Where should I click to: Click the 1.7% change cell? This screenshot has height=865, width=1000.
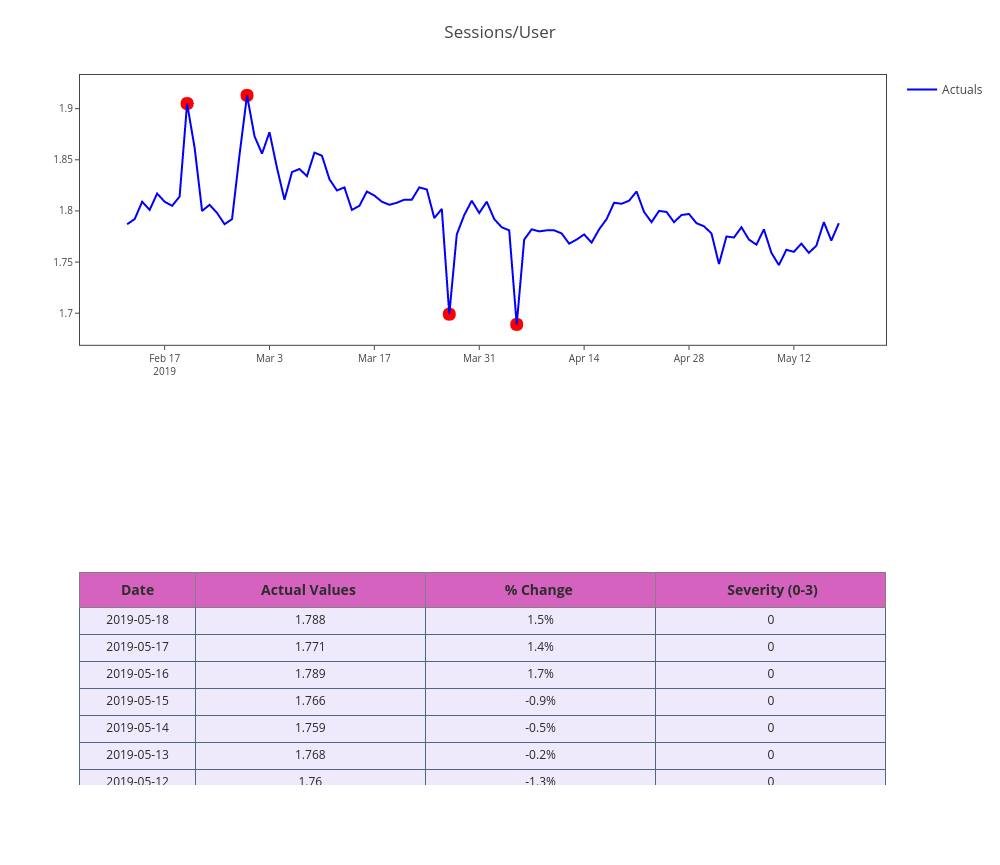pyautogui.click(x=540, y=674)
